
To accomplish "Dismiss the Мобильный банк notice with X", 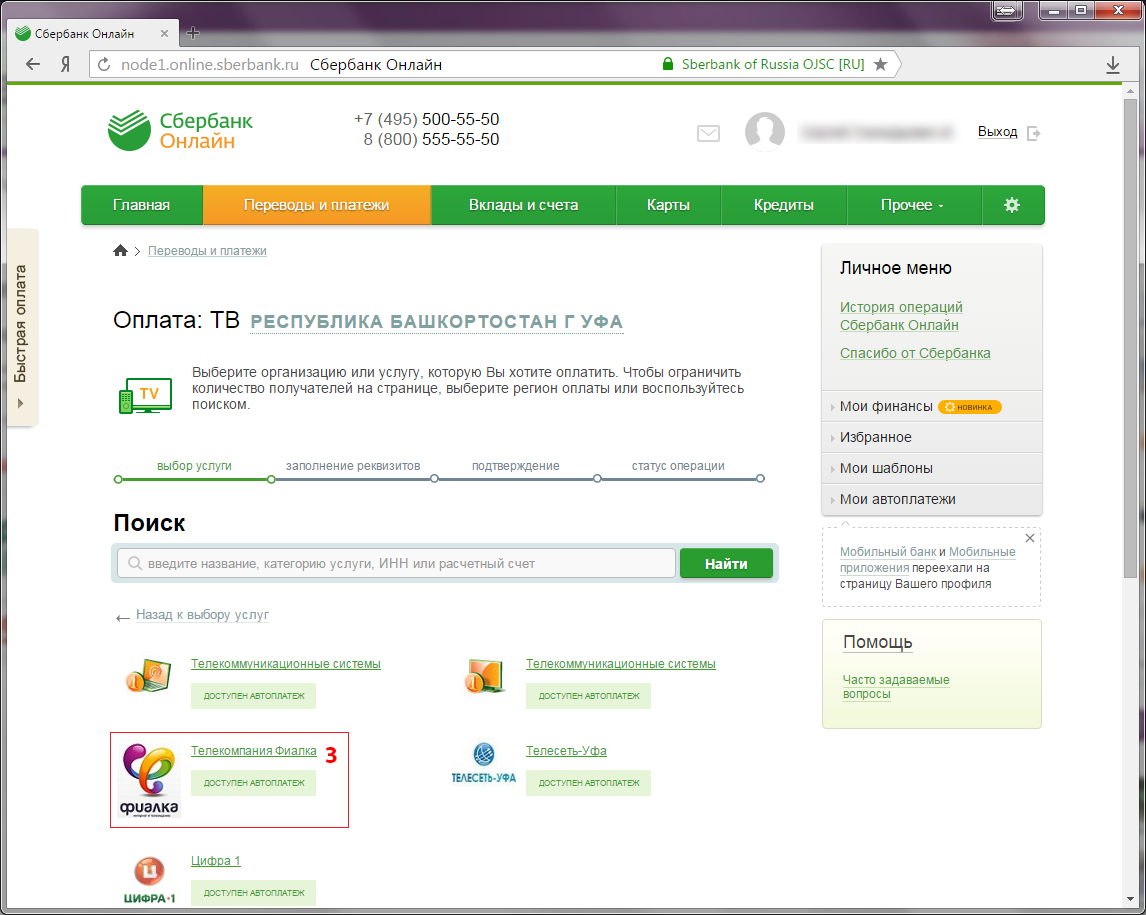I will click(1030, 539).
